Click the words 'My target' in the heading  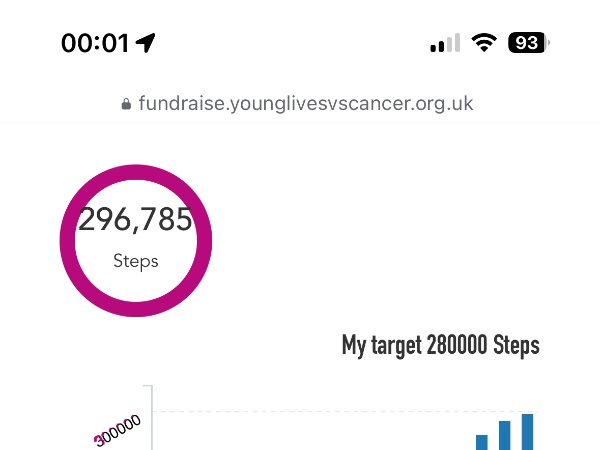(x=381, y=346)
